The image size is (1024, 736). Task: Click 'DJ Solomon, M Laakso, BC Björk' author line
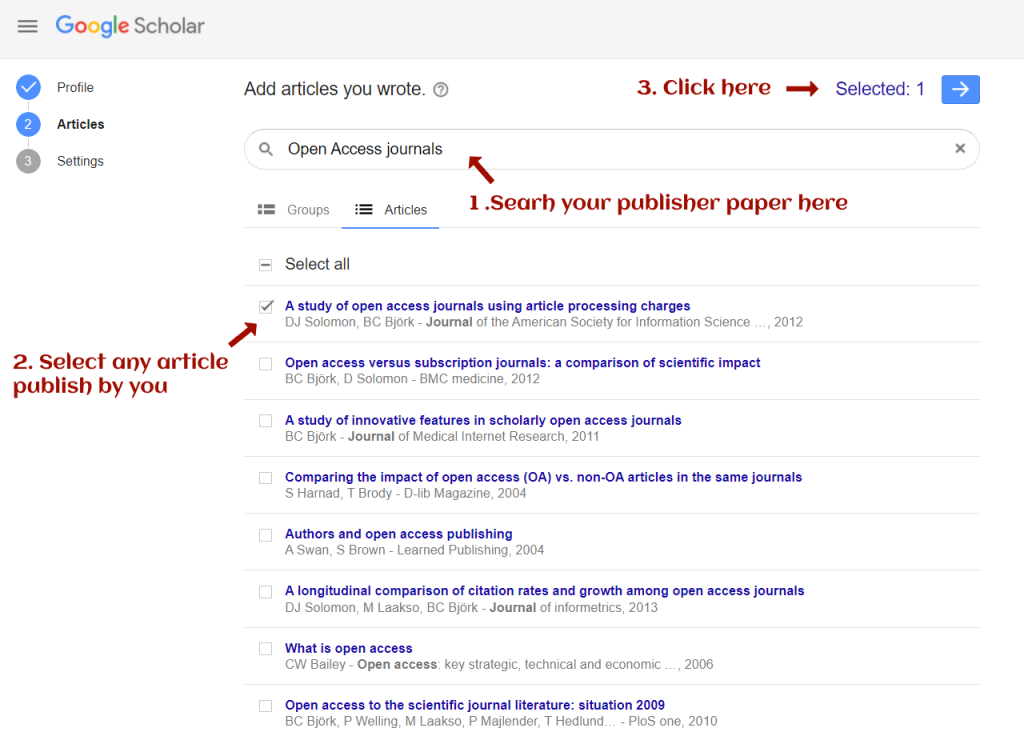[471, 607]
